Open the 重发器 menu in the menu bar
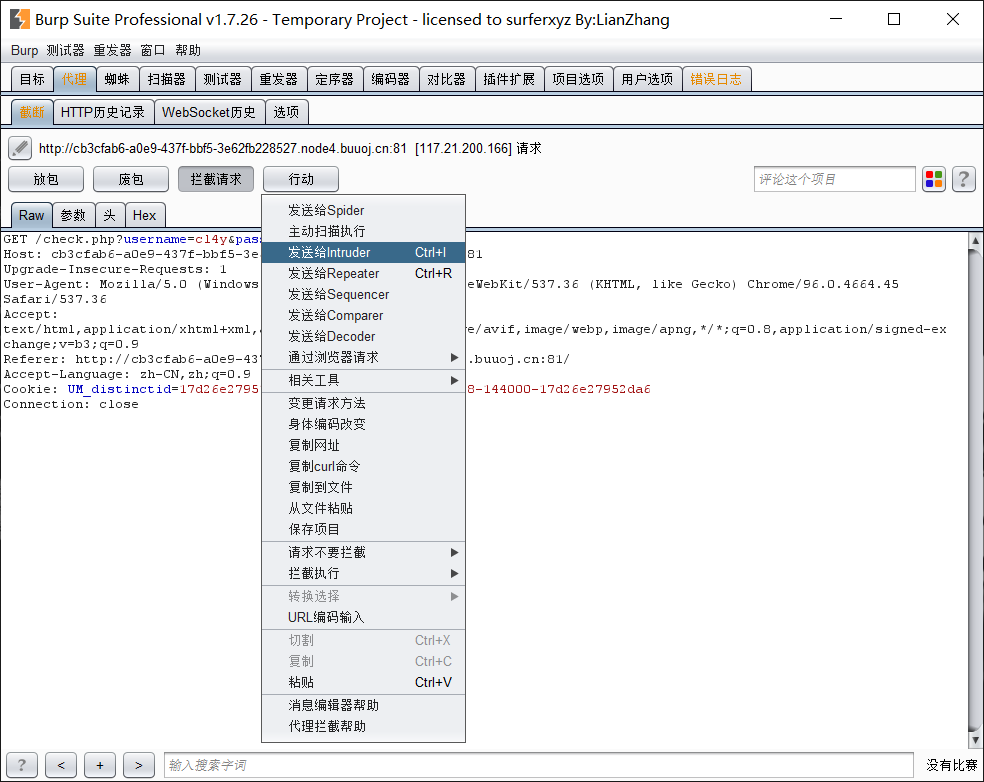 pos(112,50)
